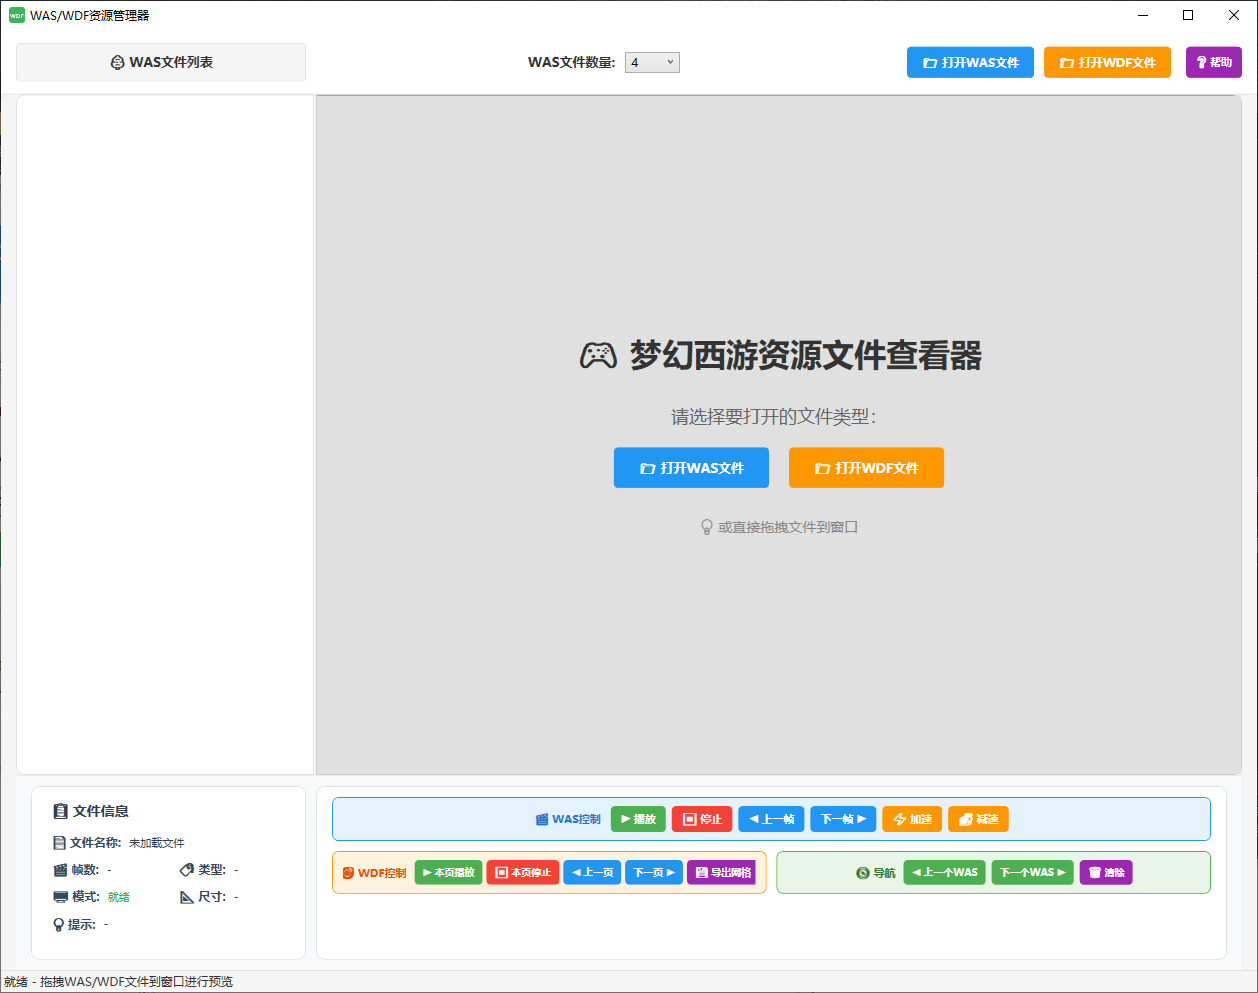Click the lightbulb icon beside 或直接拖拽文件到窗口
The height and width of the screenshot is (993, 1258).
point(707,527)
